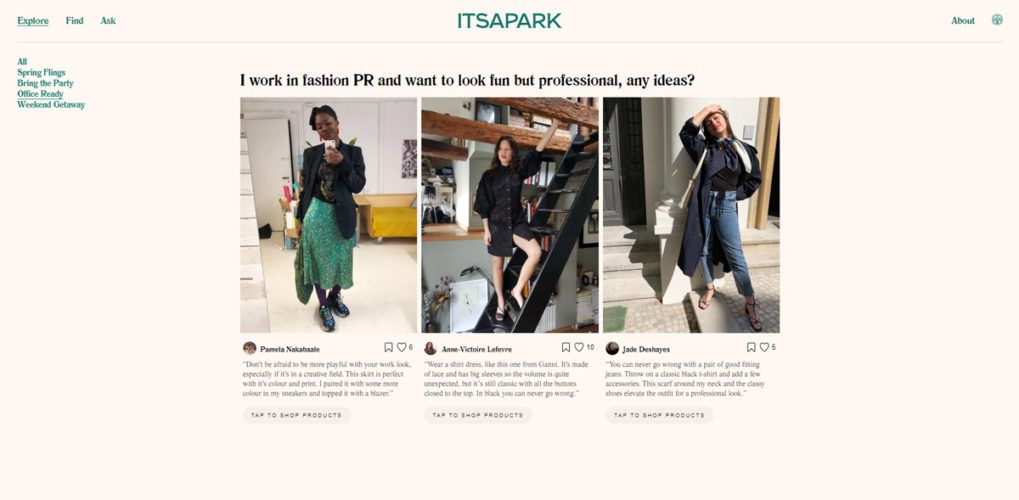Filter by Weekend Getaway category
Image resolution: width=1019 pixels, height=500 pixels.
[x=51, y=105]
